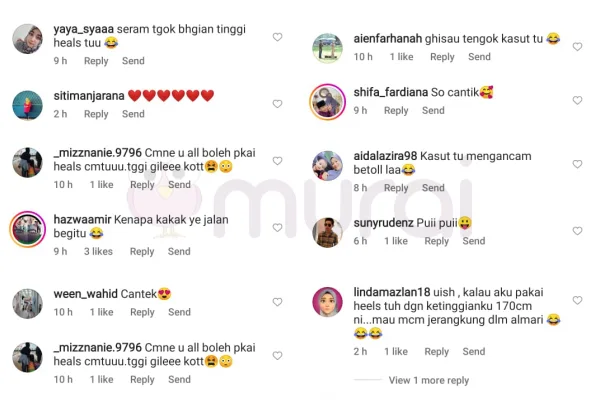This screenshot has width=600, height=400.
Task: Send aienfarhanah's comment
Action: 479,57
